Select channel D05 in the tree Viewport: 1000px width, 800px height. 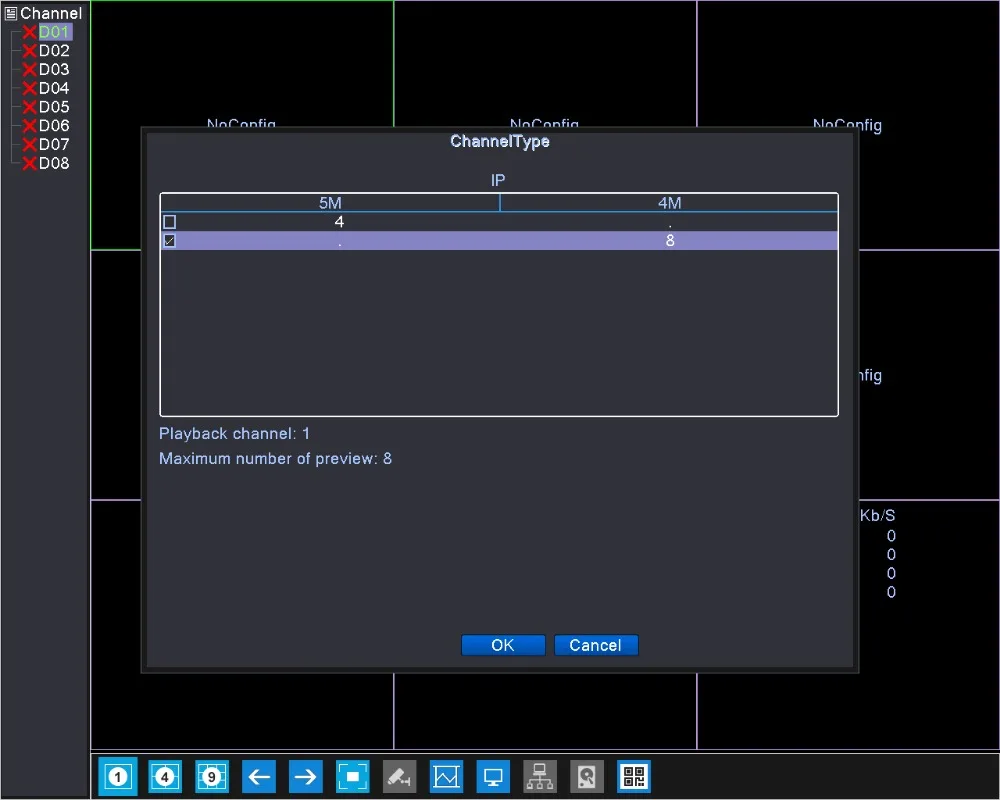[54, 107]
